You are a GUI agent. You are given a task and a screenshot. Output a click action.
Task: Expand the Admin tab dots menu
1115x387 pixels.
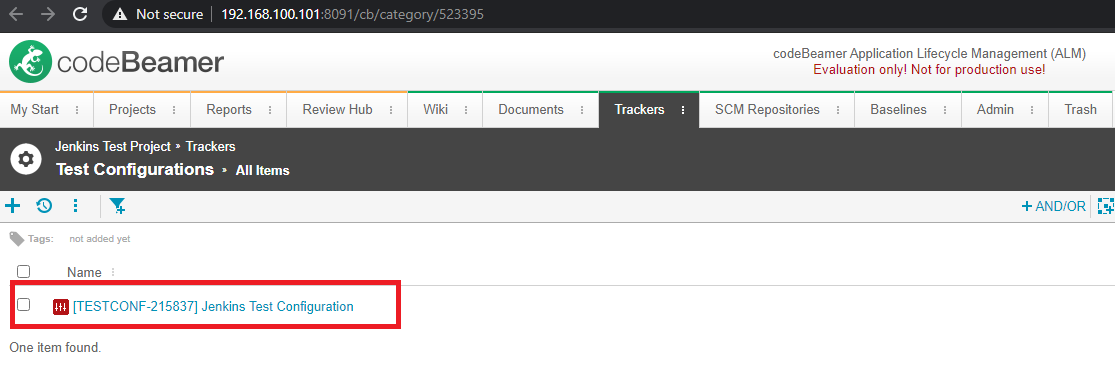coord(1032,110)
